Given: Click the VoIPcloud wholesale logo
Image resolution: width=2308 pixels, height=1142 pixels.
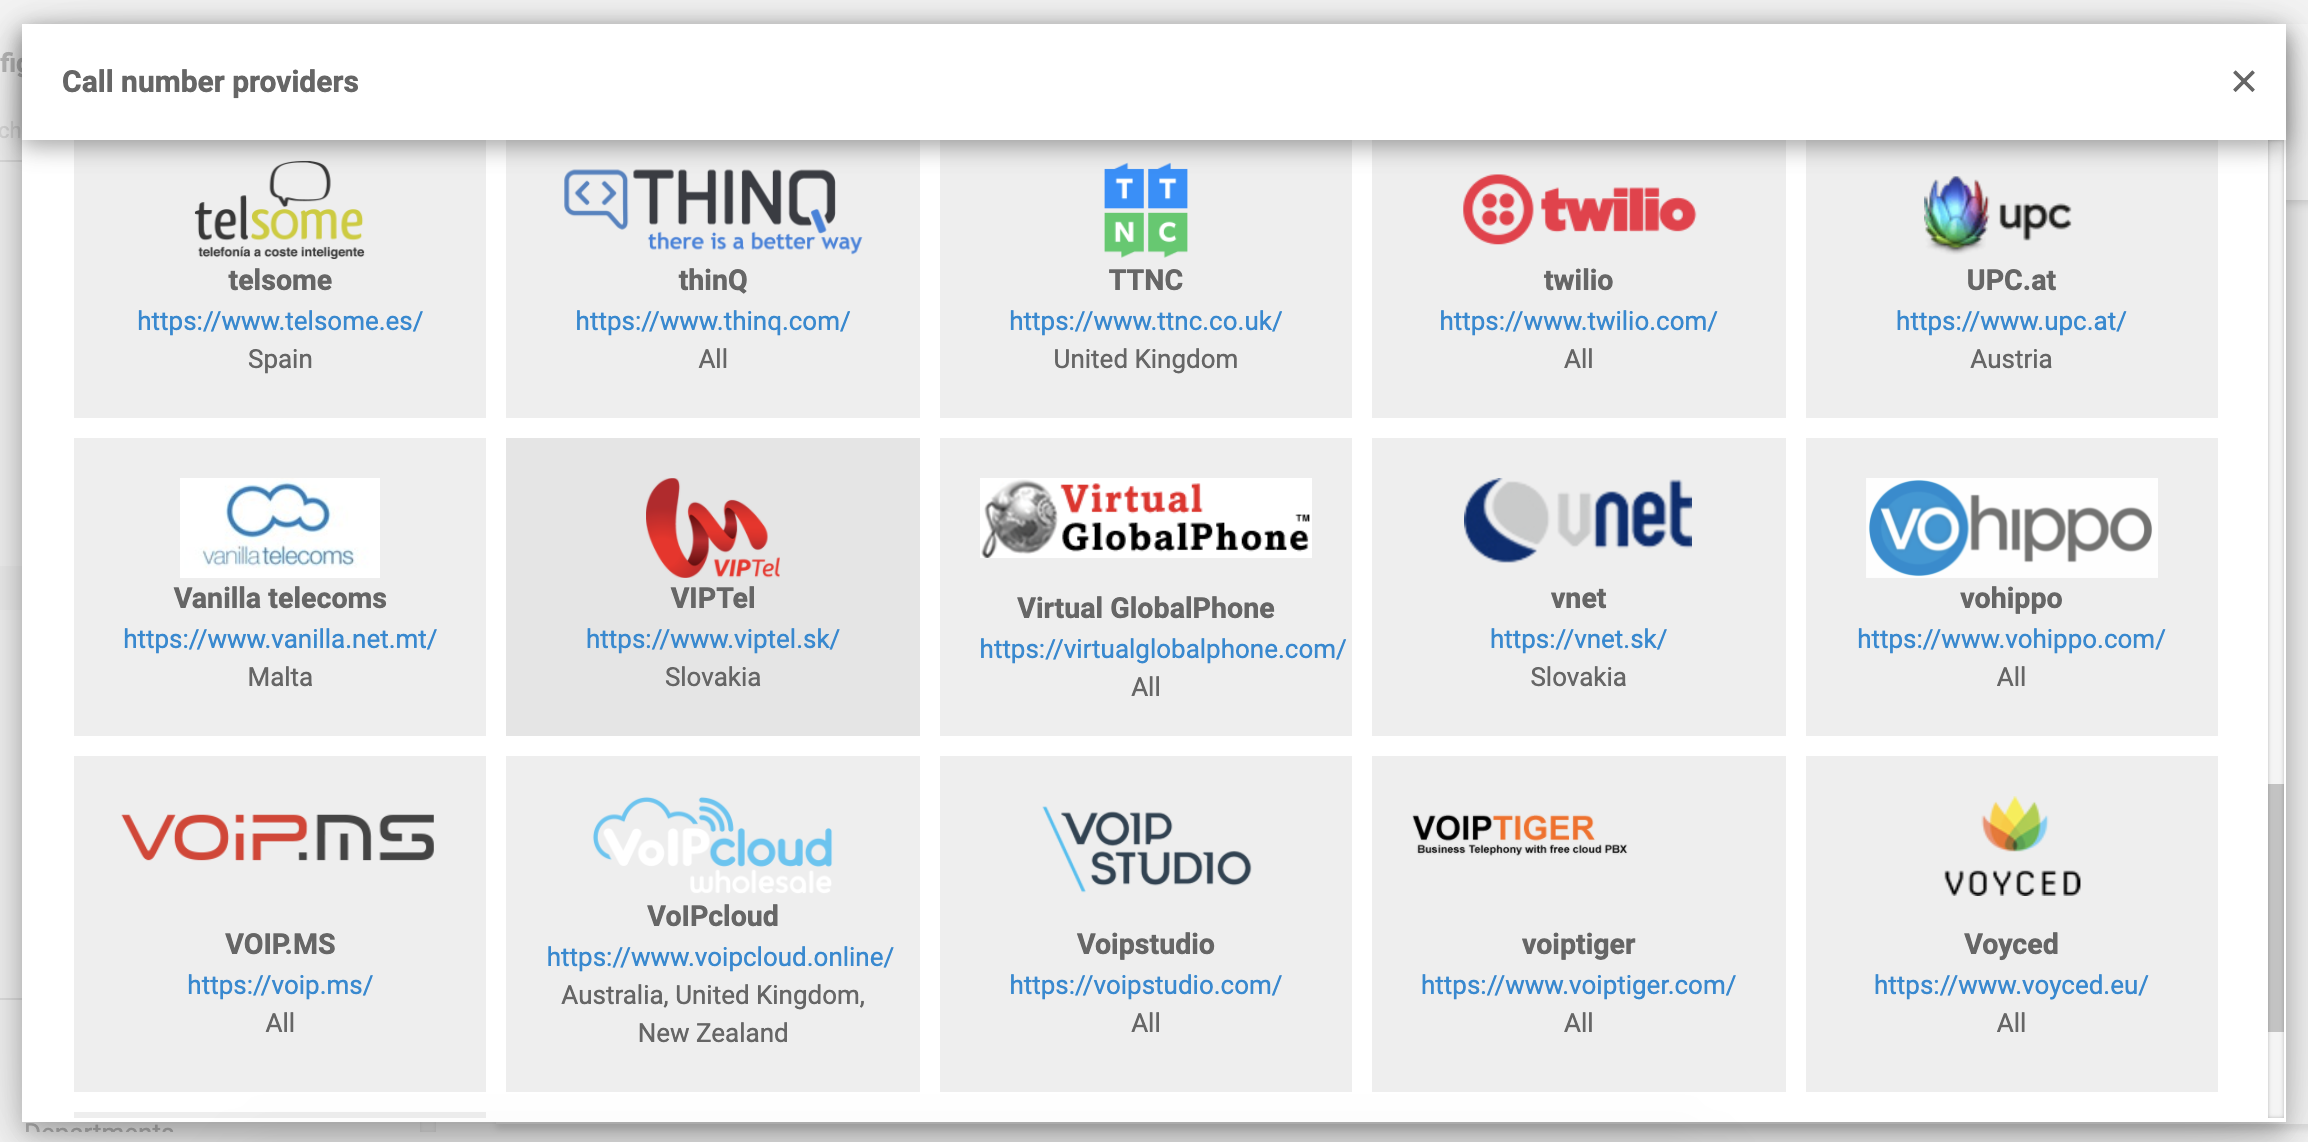Looking at the screenshot, I should pyautogui.click(x=712, y=846).
